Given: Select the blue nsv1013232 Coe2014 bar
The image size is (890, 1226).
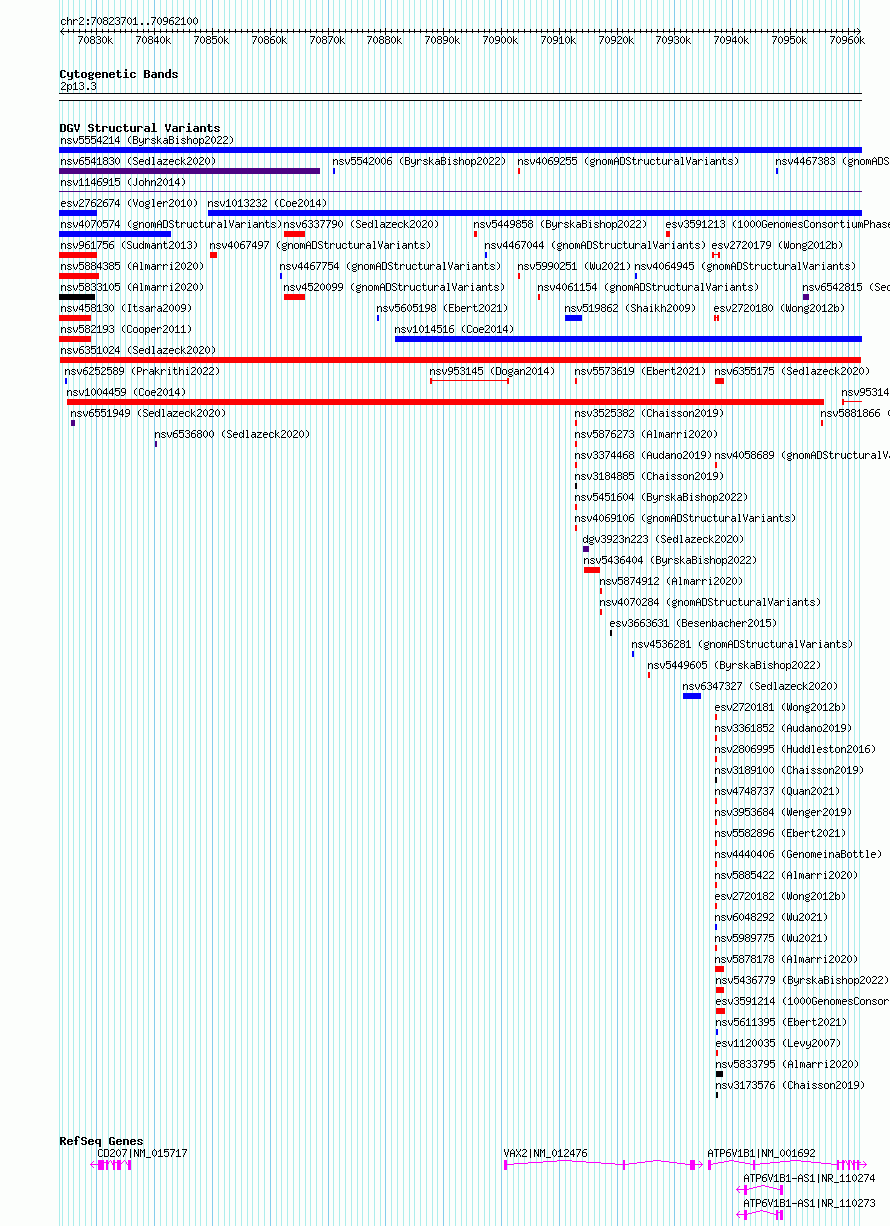Looking at the screenshot, I should point(535,213).
